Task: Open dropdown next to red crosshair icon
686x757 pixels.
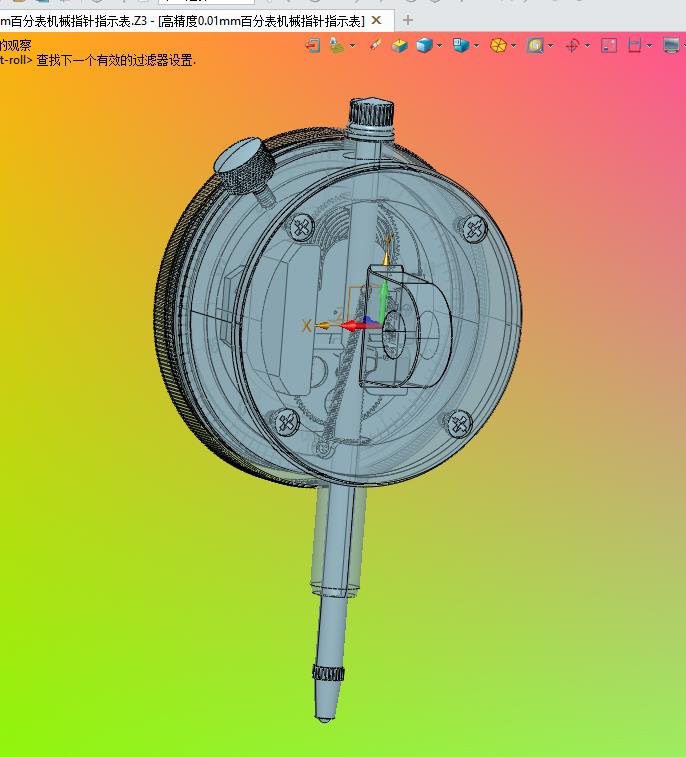Action: (x=588, y=46)
